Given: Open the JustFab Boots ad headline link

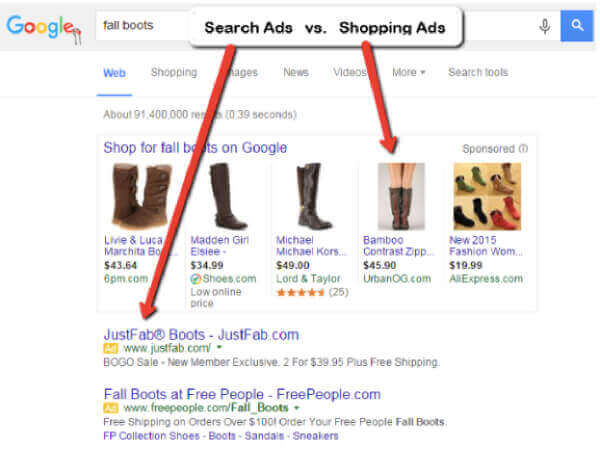Looking at the screenshot, I should pyautogui.click(x=201, y=335).
